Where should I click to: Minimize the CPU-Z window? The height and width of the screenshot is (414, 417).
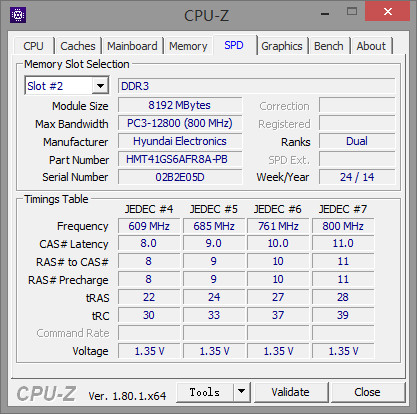coord(325,13)
